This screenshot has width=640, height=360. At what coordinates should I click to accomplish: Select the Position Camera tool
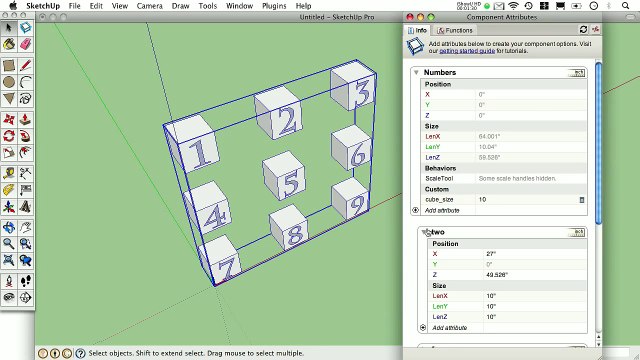tap(9, 281)
